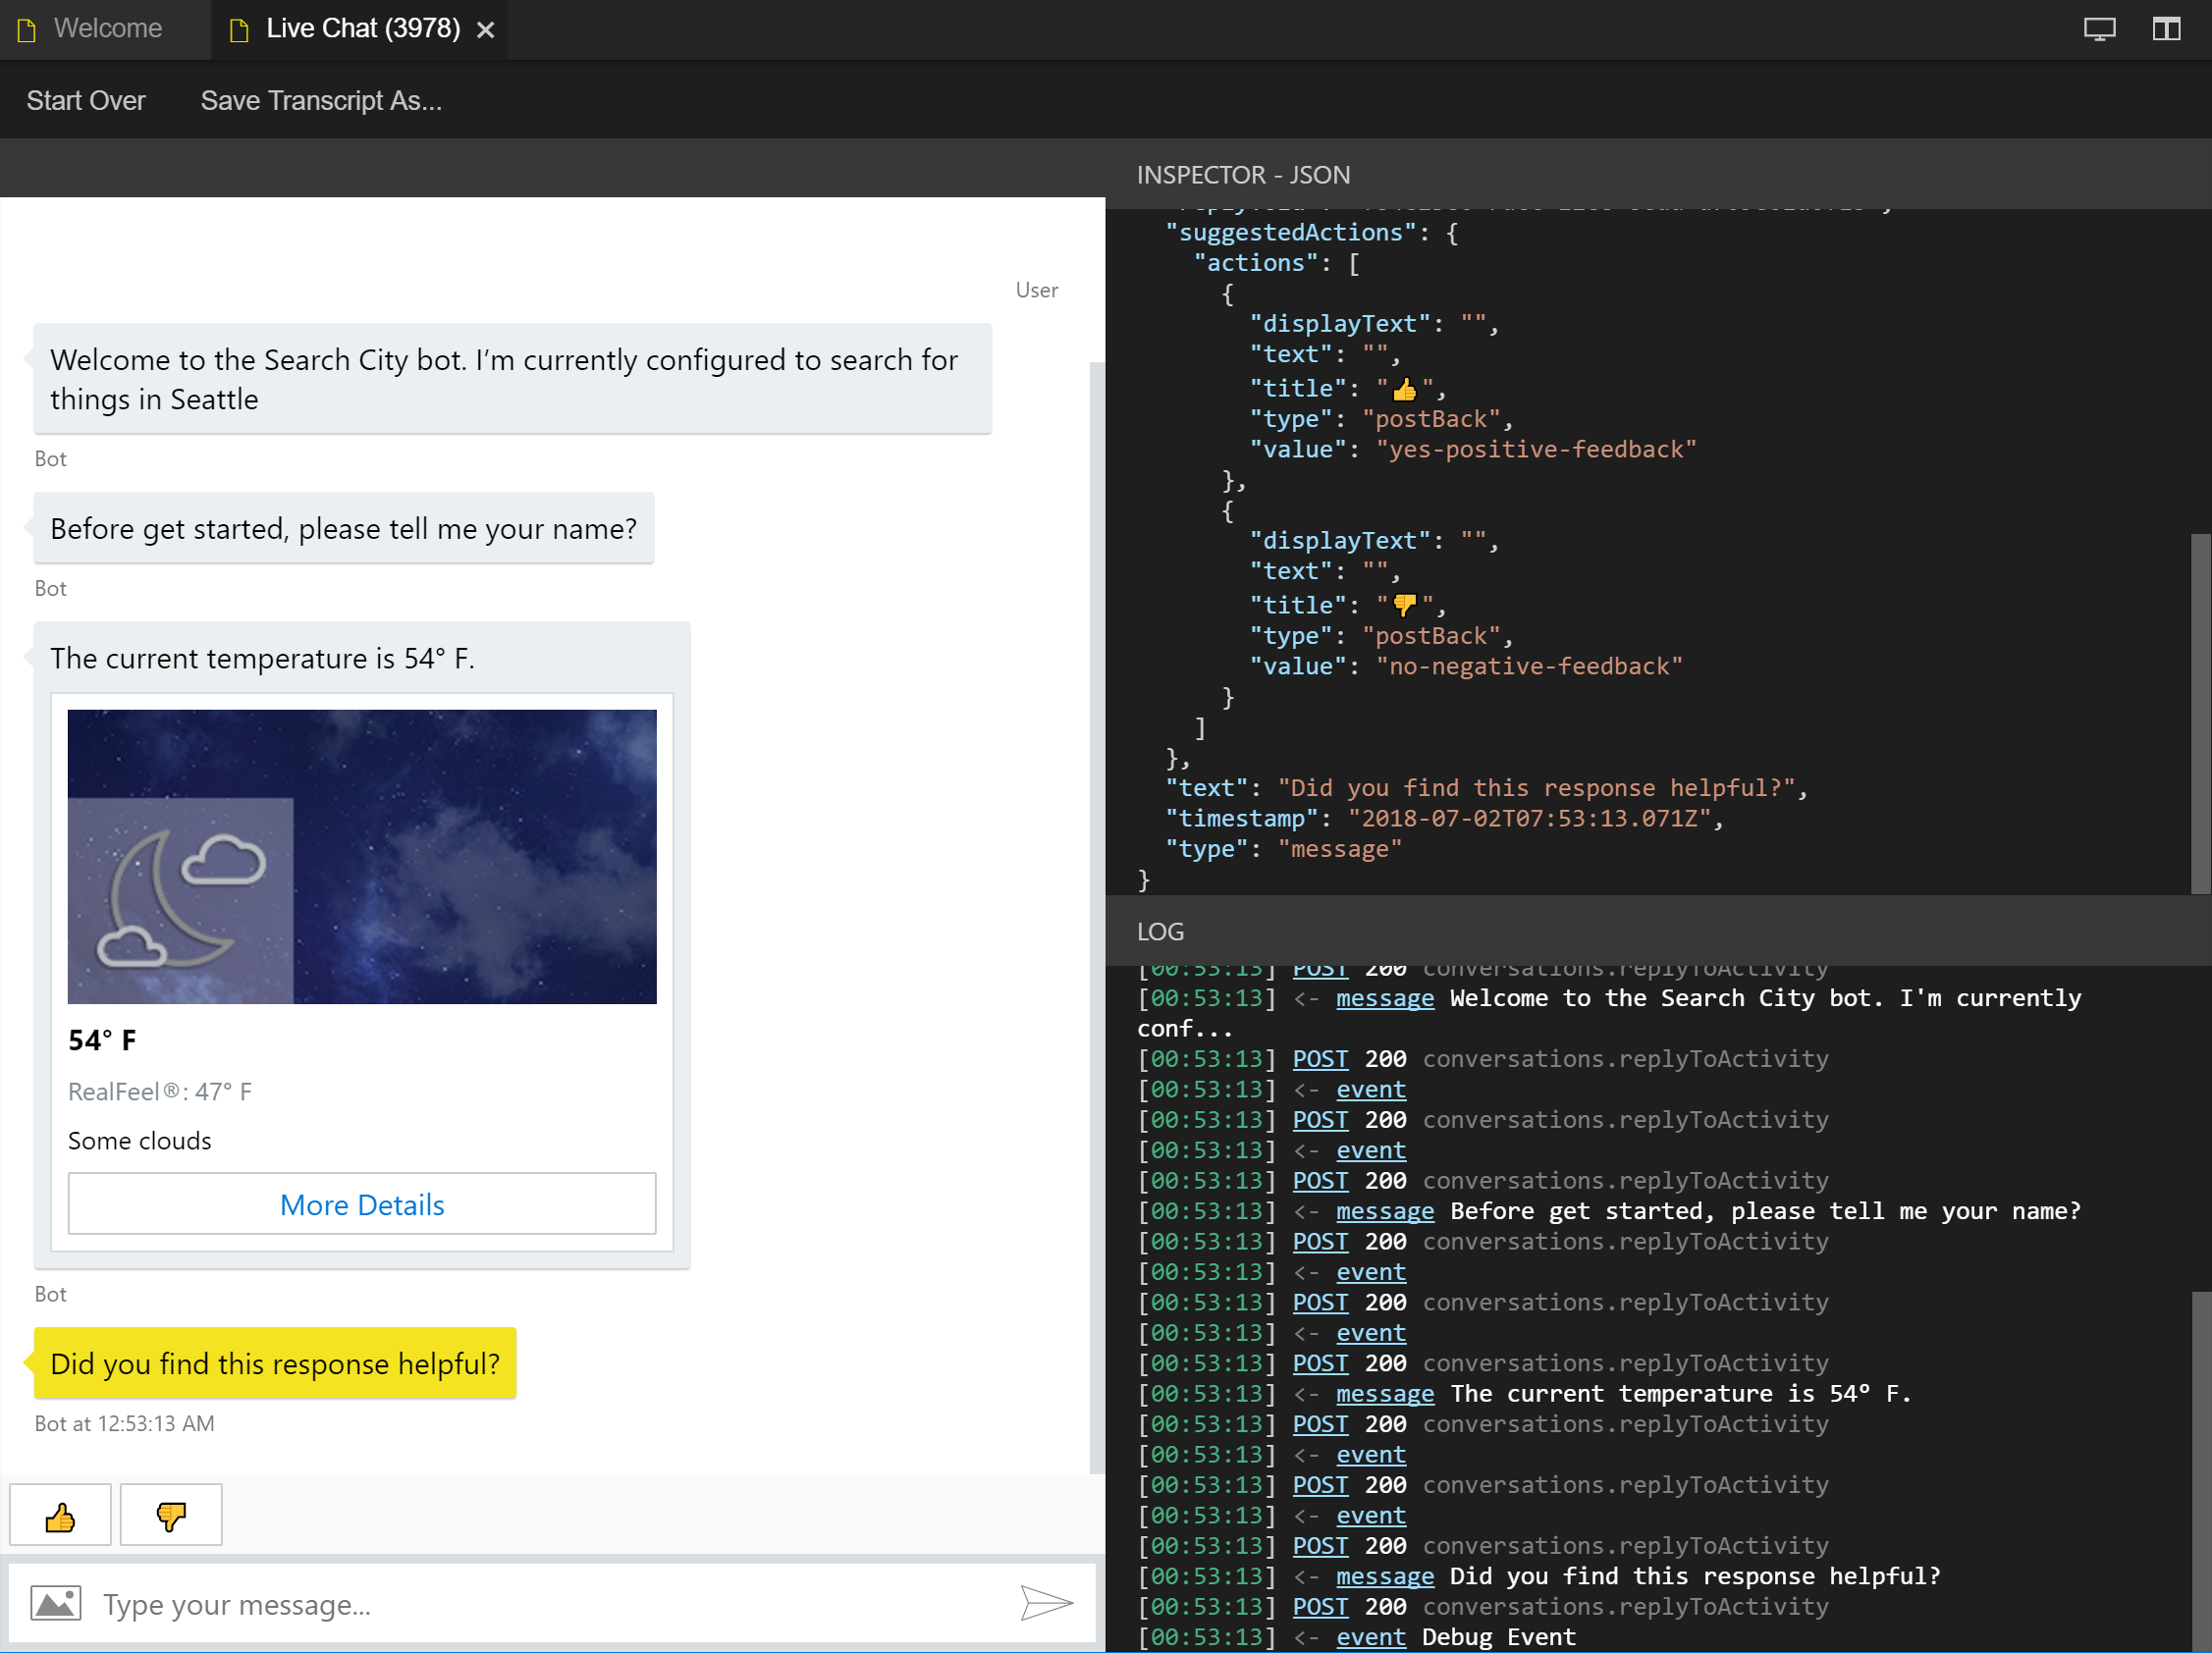The image size is (2212, 1653).
Task: Click the image attachment icon
Action: (56, 1603)
